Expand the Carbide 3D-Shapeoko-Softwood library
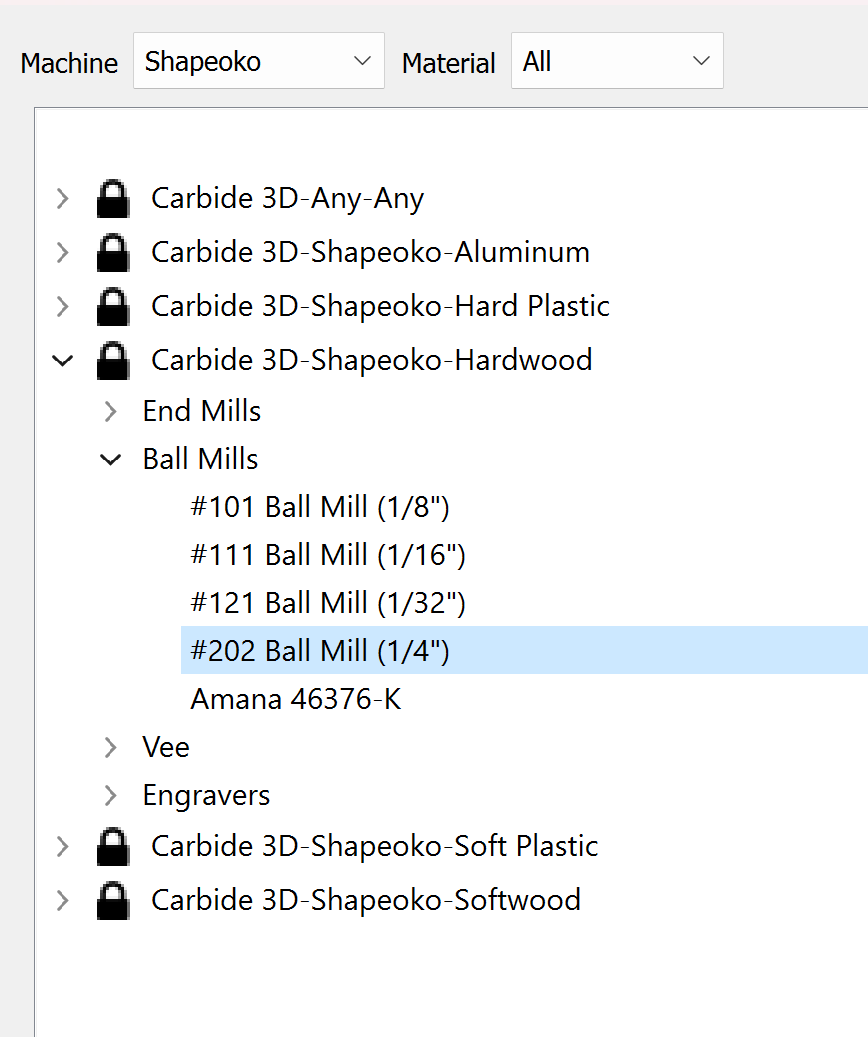This screenshot has width=868, height=1037. (x=63, y=900)
